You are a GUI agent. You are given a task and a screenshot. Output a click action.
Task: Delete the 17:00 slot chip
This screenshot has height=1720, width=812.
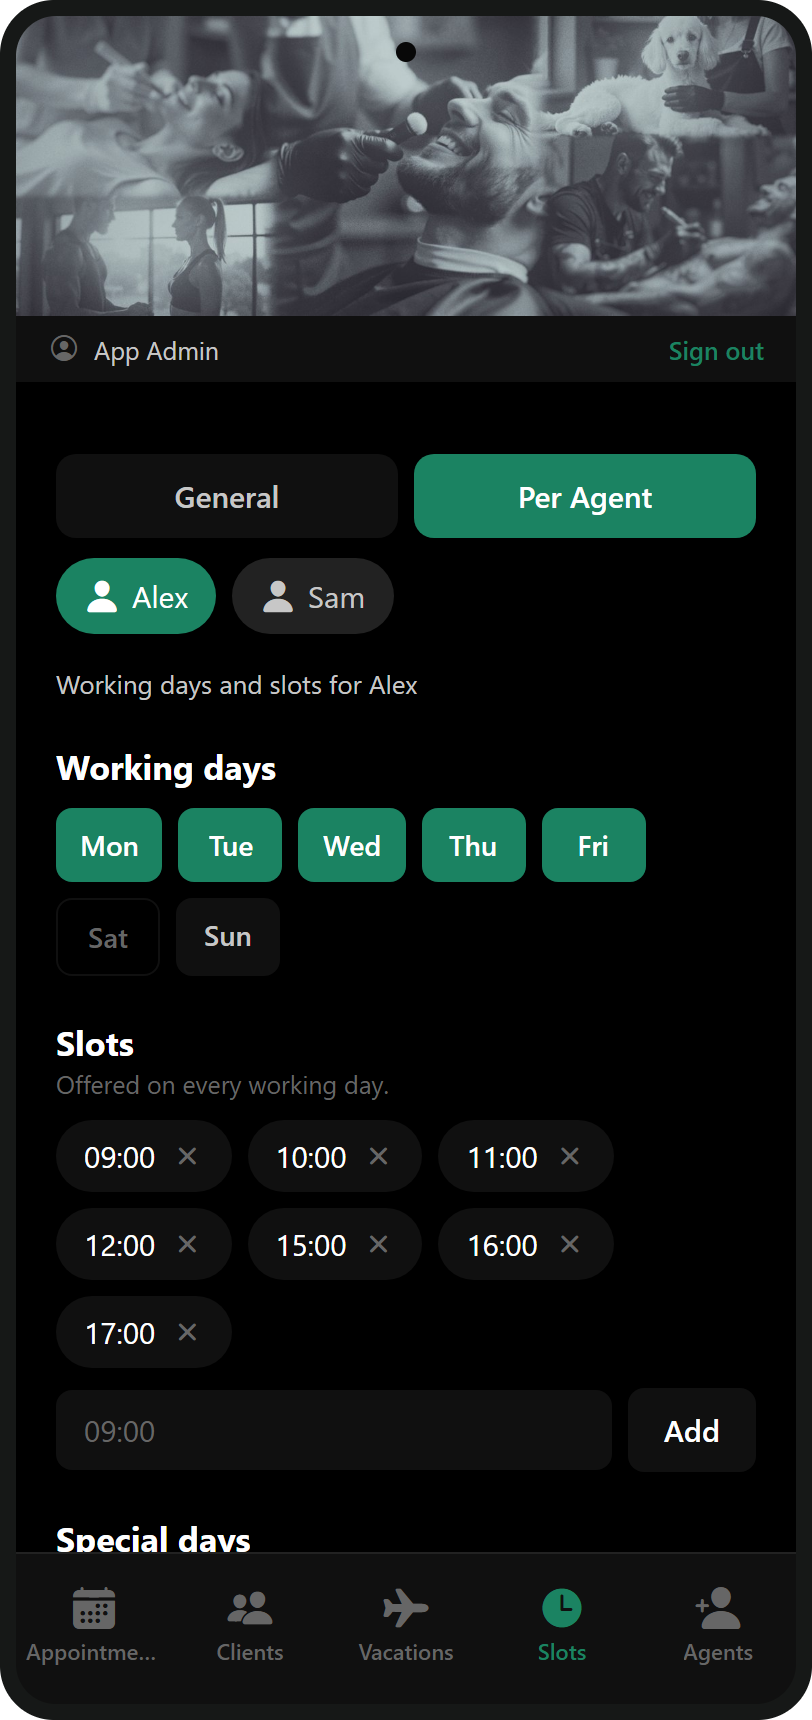pyautogui.click(x=187, y=1332)
